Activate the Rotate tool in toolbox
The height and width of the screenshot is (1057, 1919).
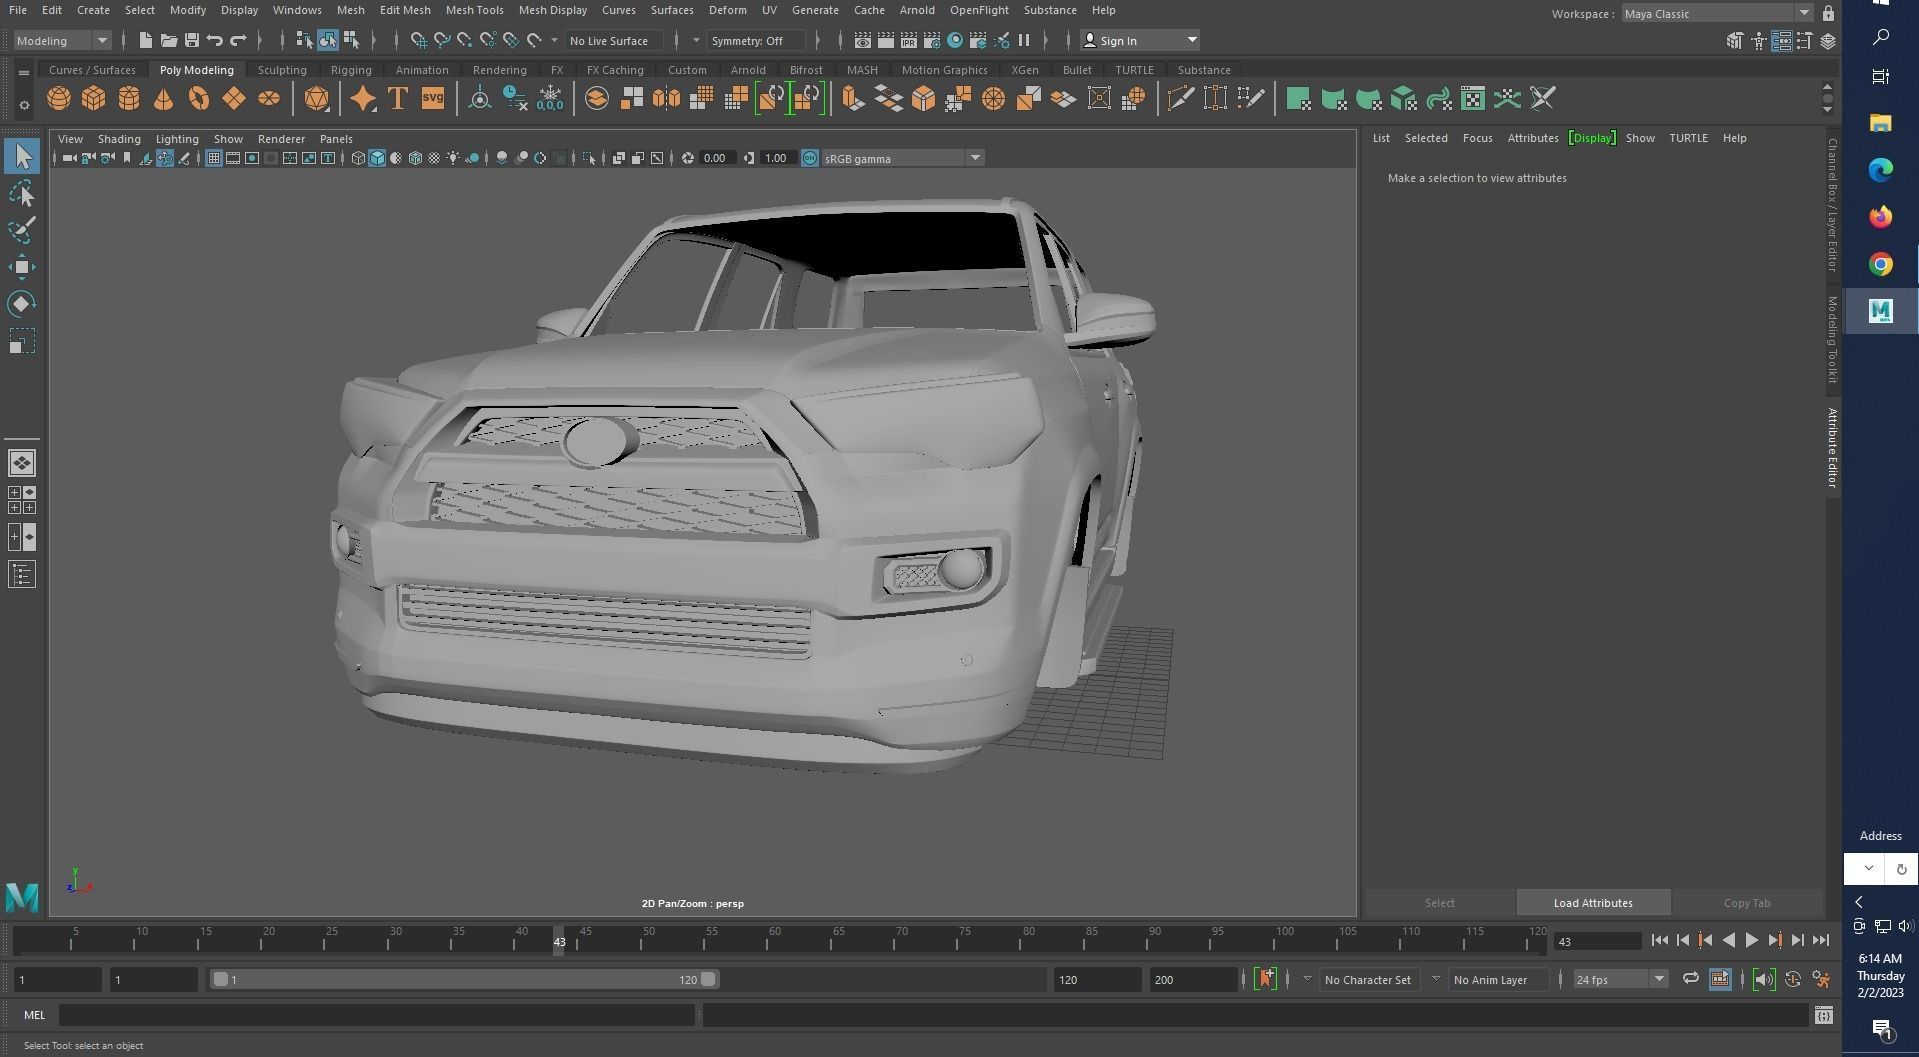click(x=22, y=303)
